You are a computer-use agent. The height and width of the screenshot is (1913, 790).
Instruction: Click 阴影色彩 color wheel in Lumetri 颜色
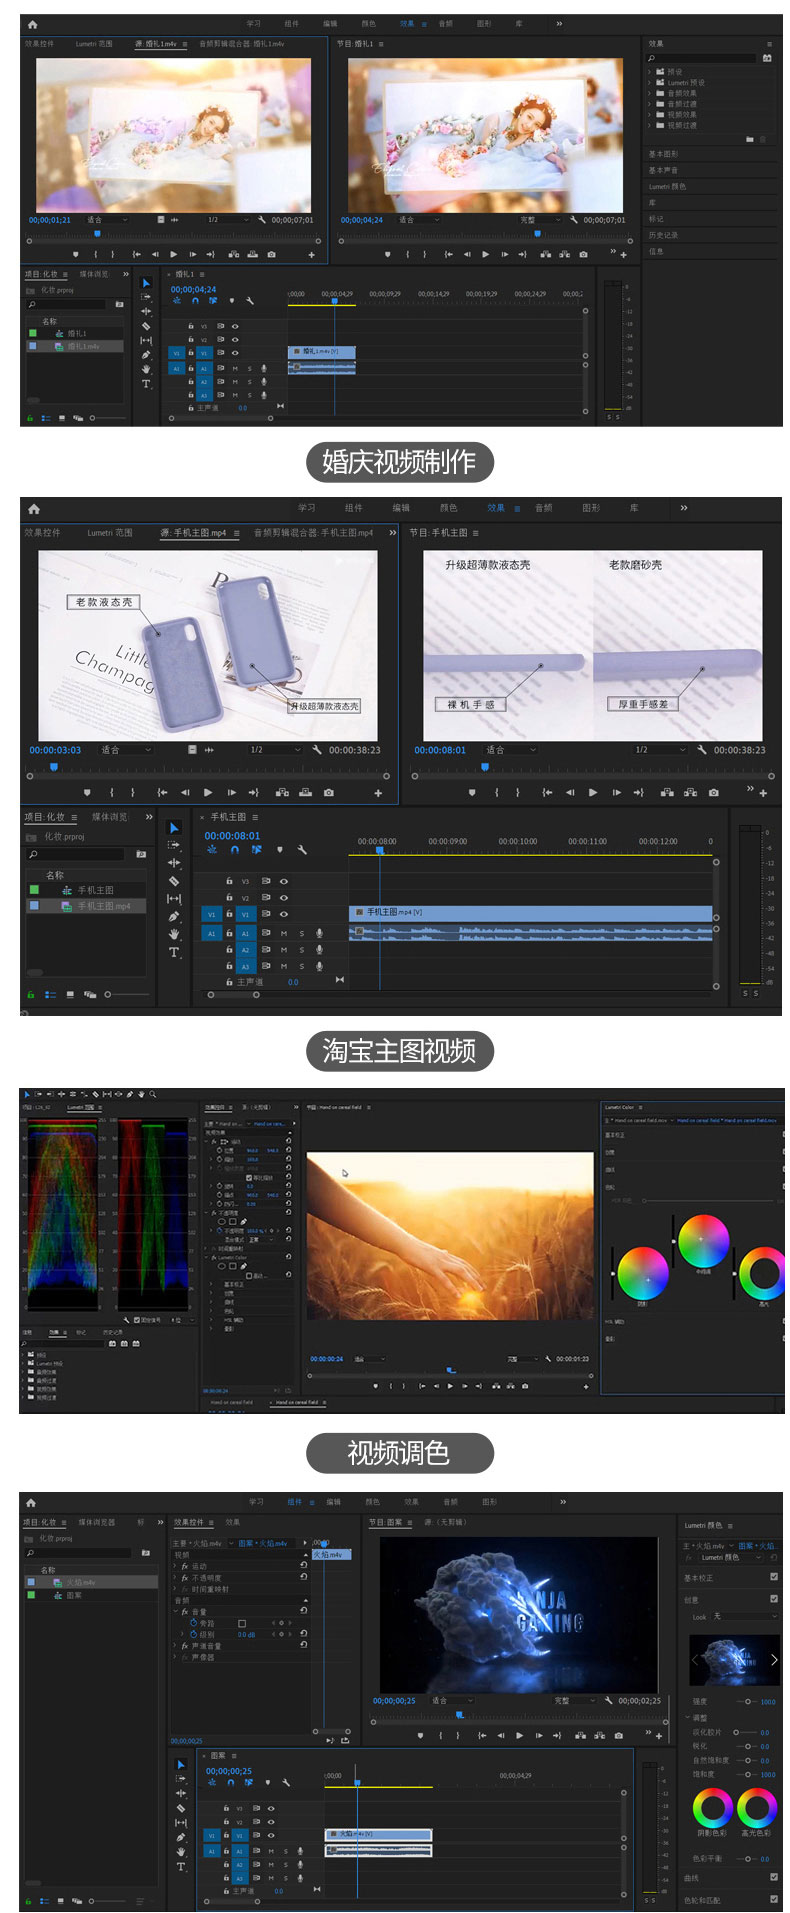click(712, 1808)
